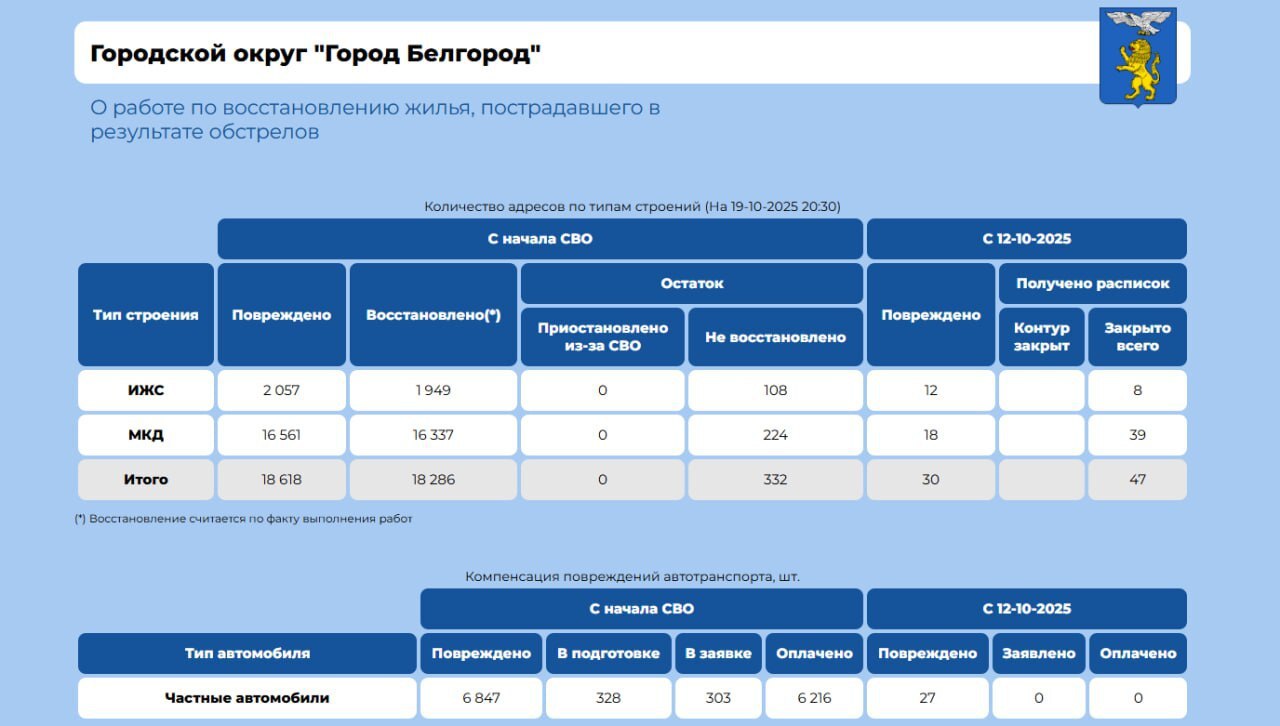1280x726 pixels.
Task: Select the "Заявлено" column header
Action: (1038, 653)
